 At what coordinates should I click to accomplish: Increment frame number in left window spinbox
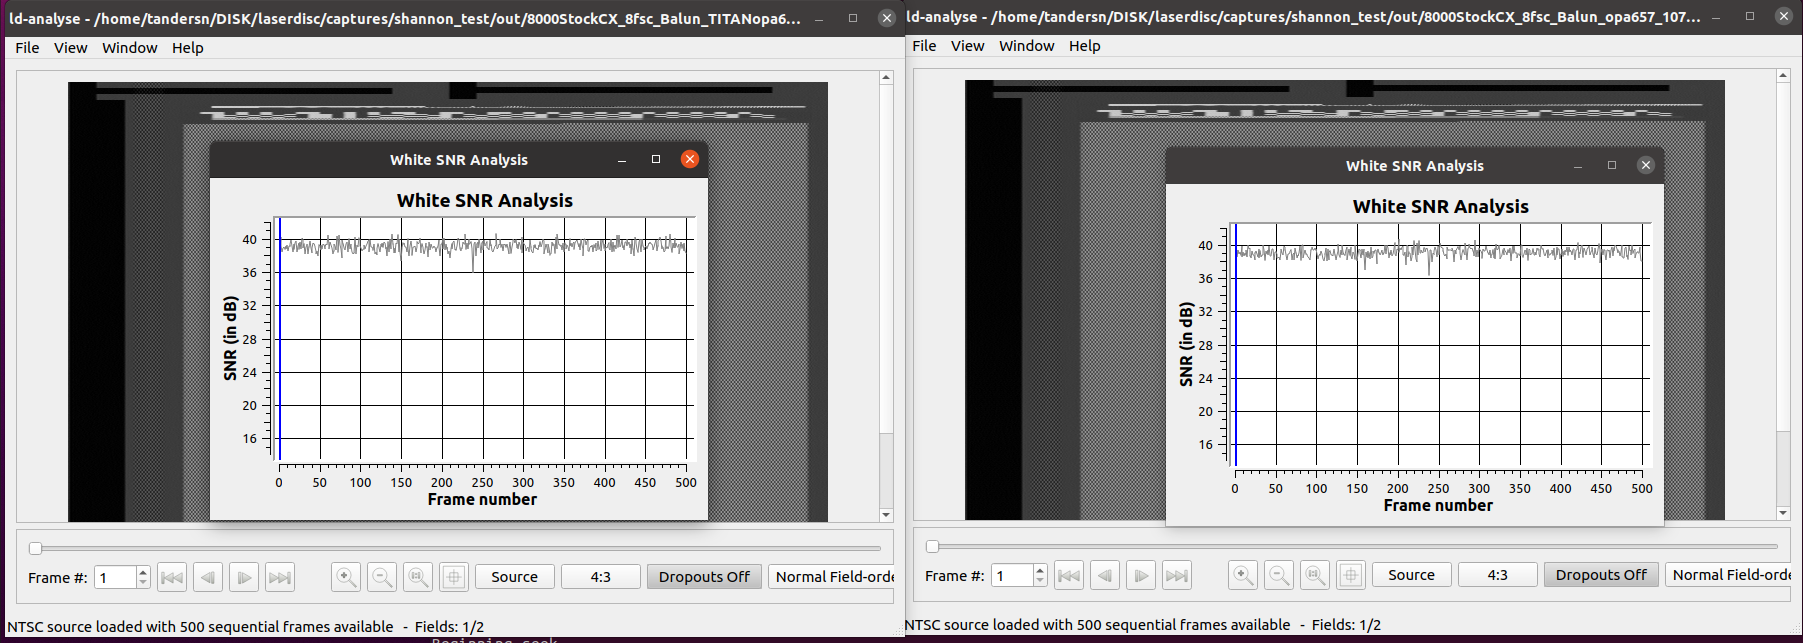click(143, 572)
